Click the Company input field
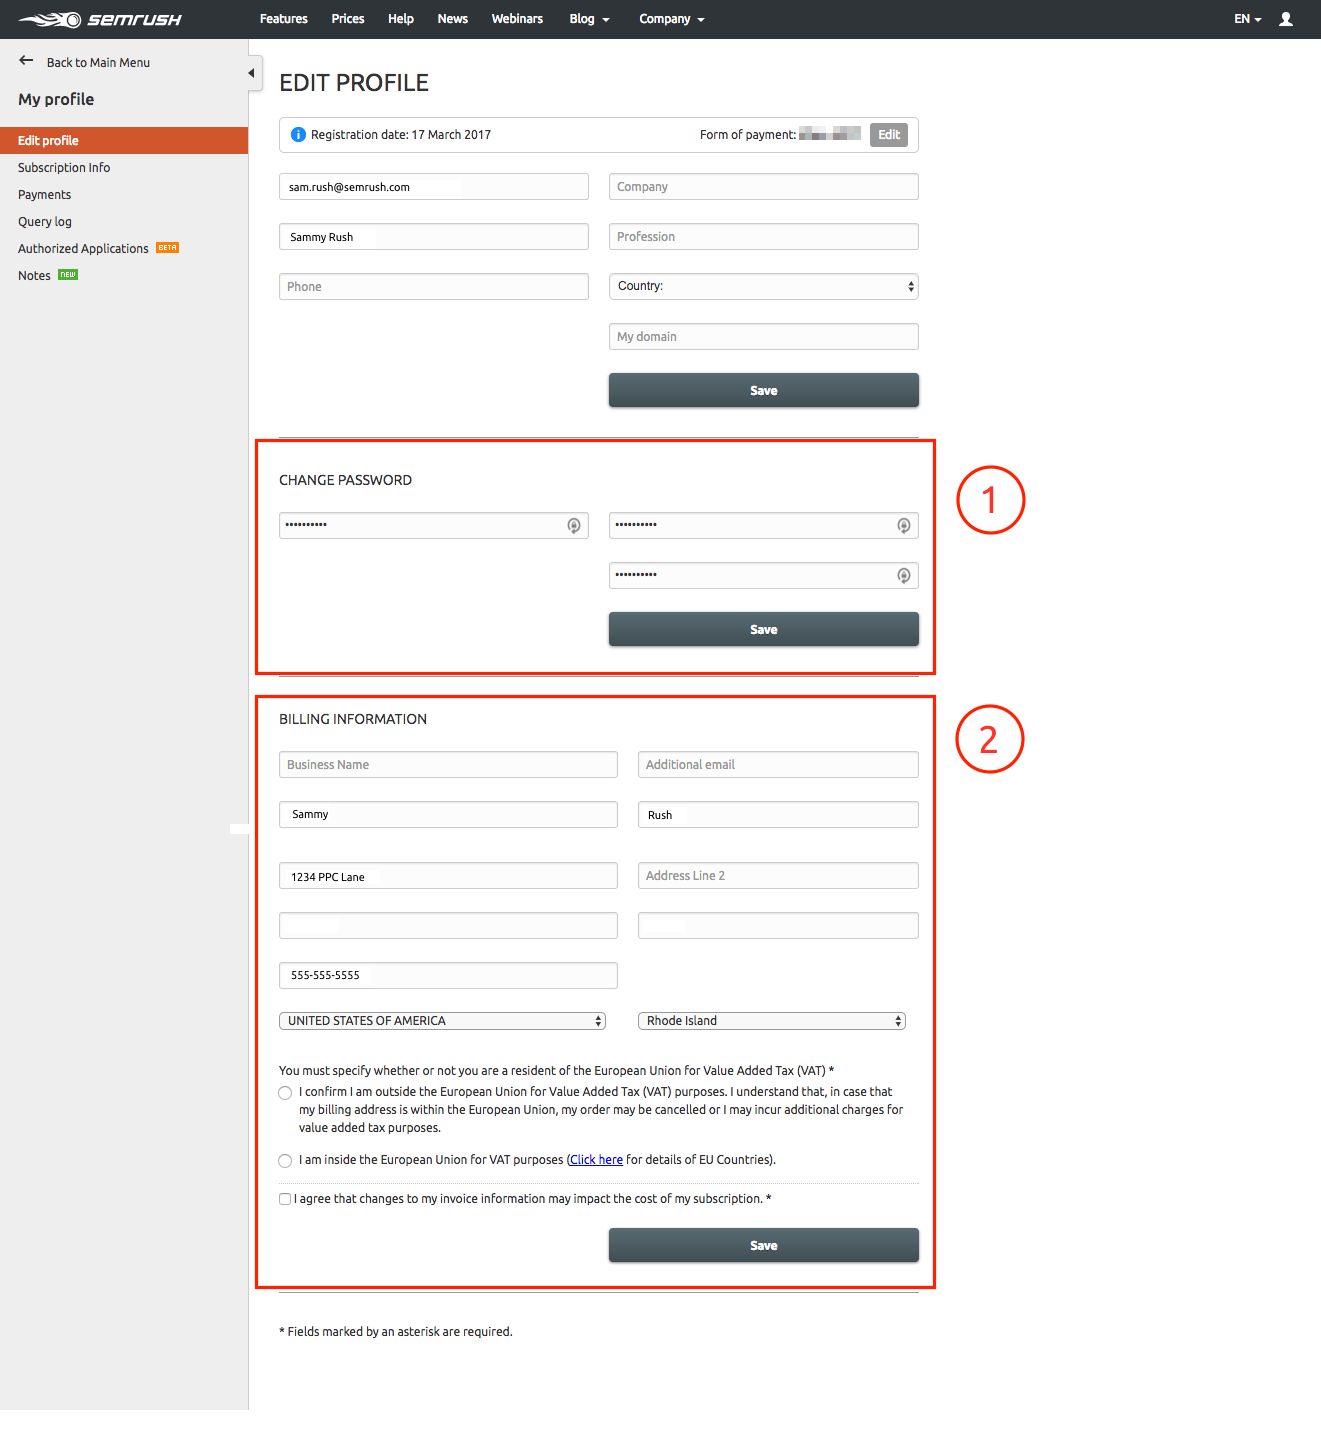Screen dimensions: 1321x1440 [x=764, y=187]
